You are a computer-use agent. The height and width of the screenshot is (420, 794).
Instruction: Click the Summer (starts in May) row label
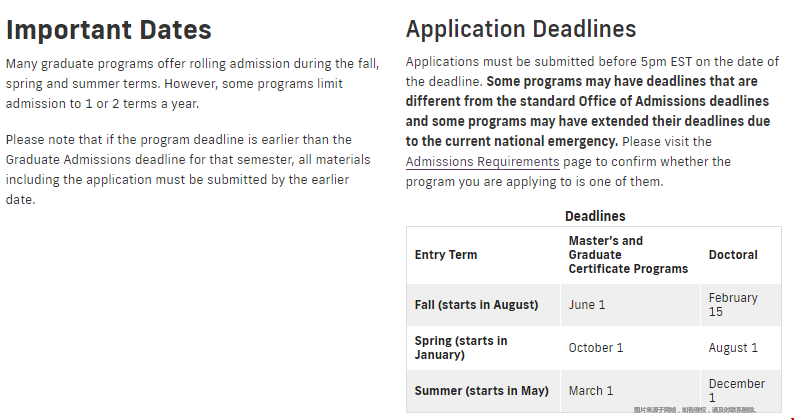tap(481, 391)
